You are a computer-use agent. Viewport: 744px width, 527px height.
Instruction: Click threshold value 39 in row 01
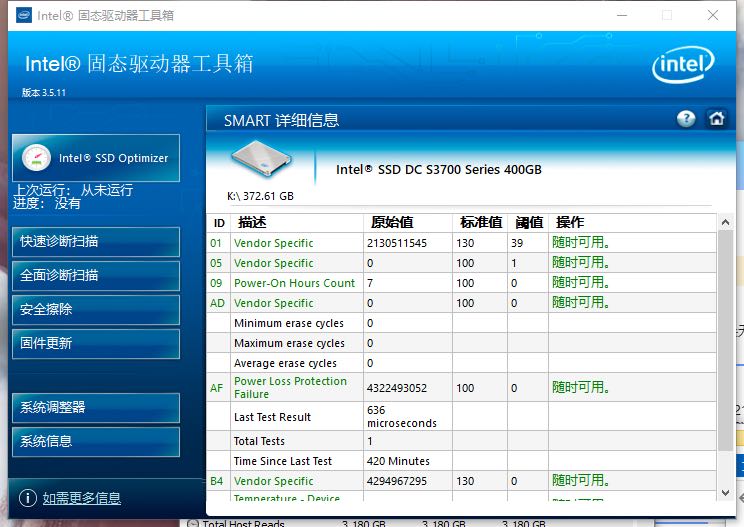point(517,243)
